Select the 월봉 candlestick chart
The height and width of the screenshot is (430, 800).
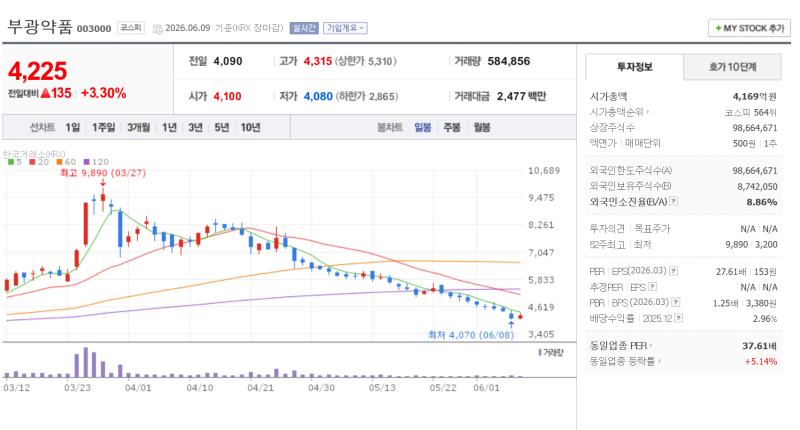(x=482, y=128)
